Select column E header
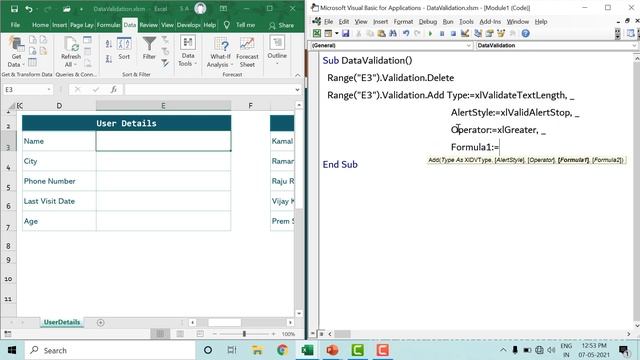The height and width of the screenshot is (360, 640). (x=163, y=106)
